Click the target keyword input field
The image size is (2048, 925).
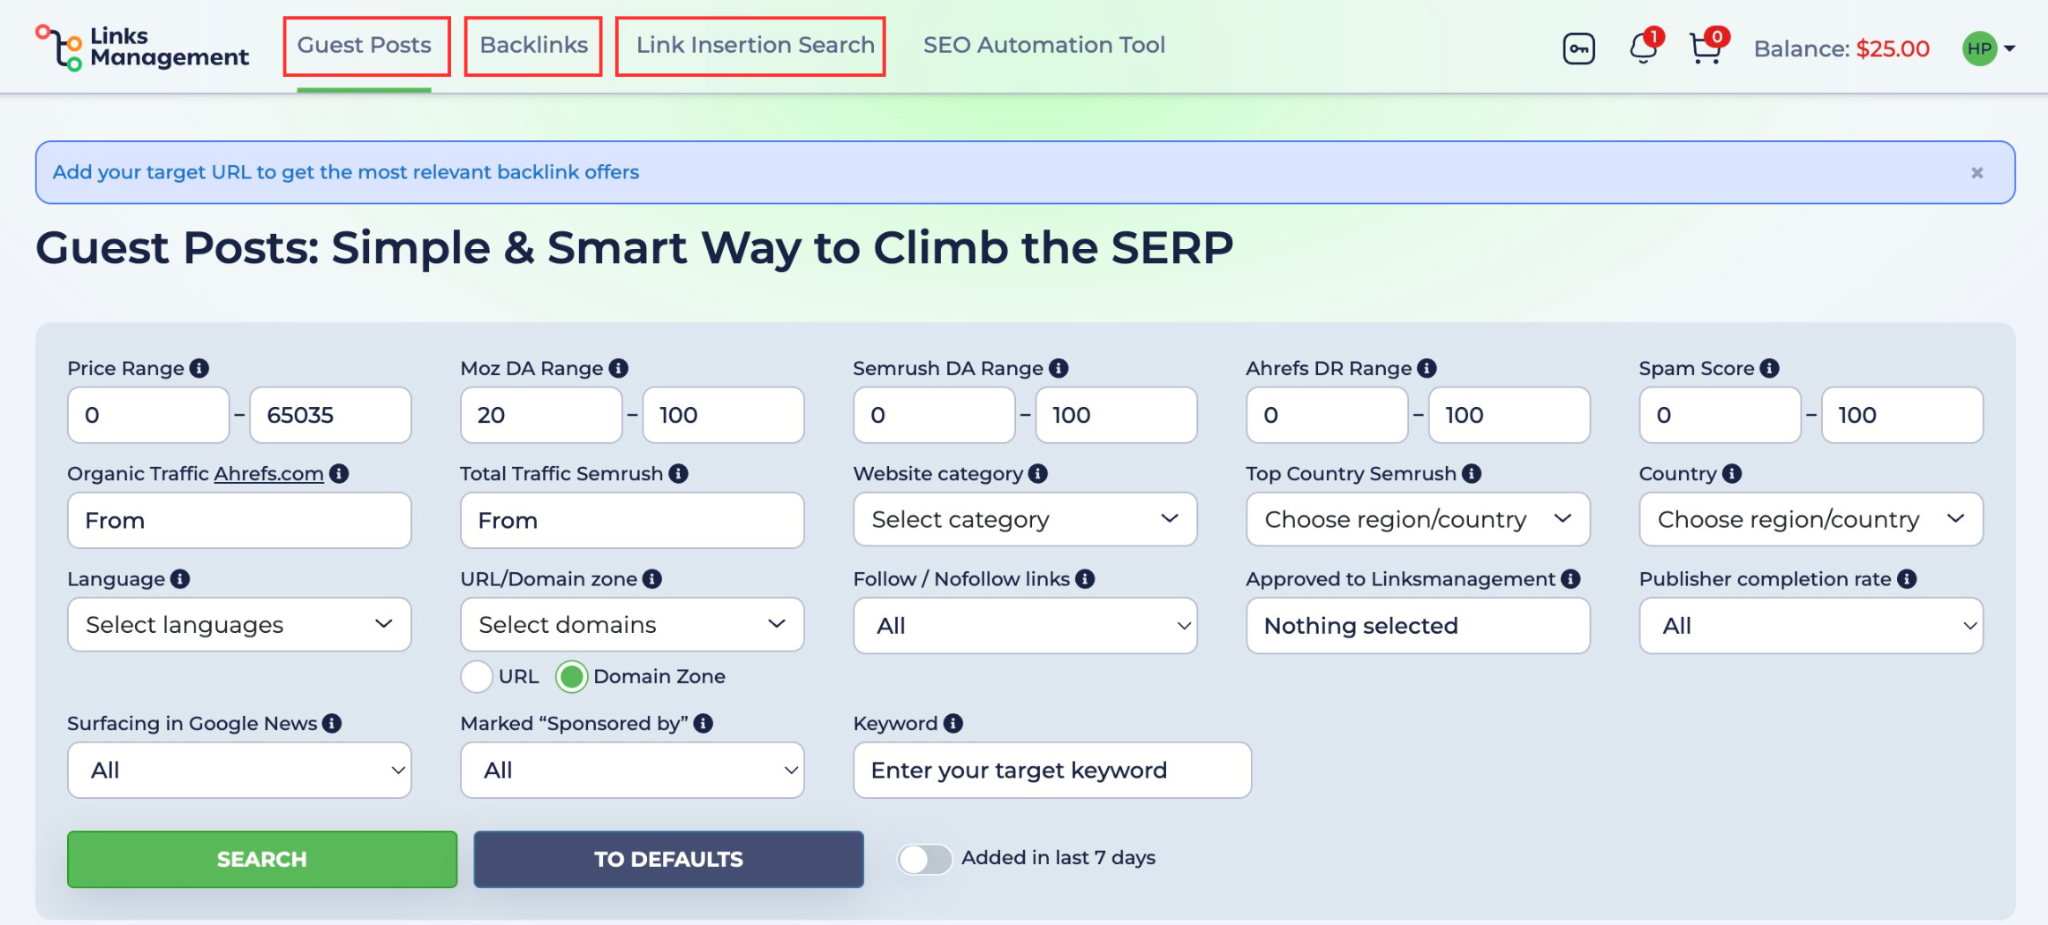pyautogui.click(x=1052, y=770)
